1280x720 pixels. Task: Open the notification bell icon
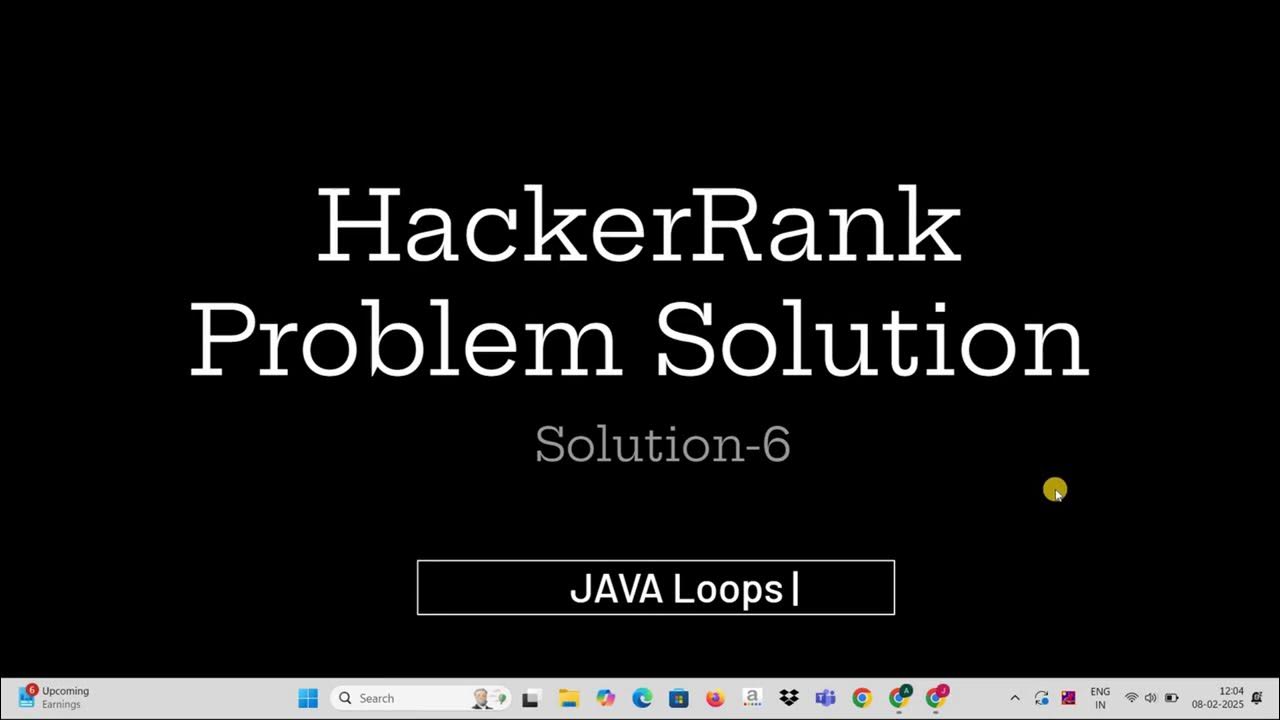(1257, 698)
